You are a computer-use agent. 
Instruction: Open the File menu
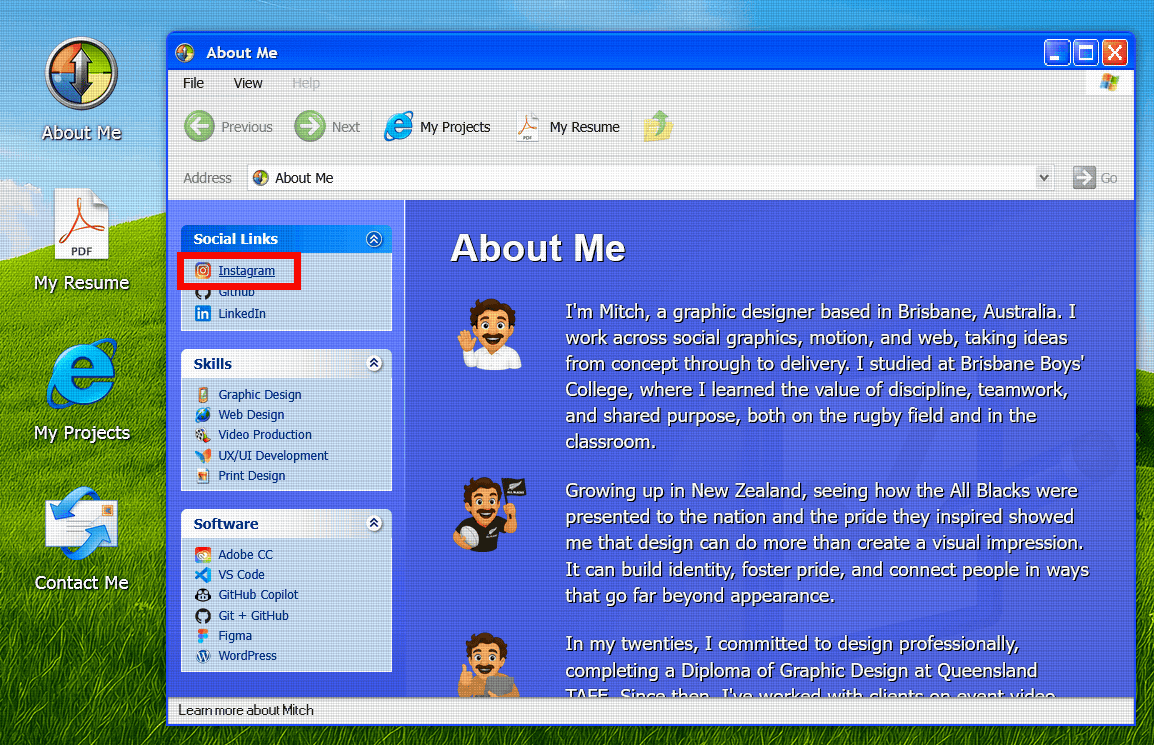click(193, 83)
